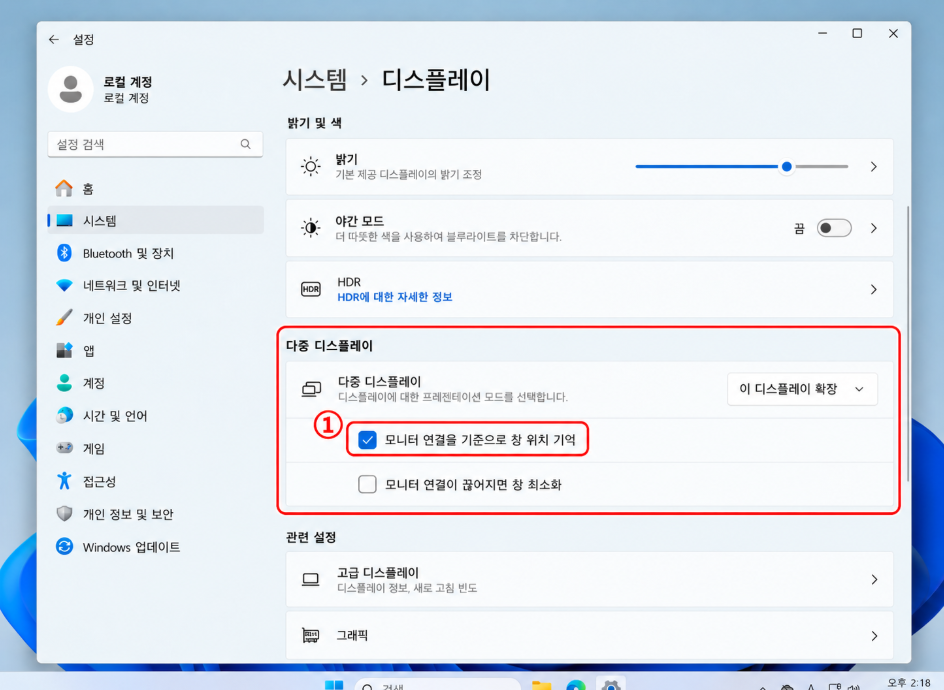Select the 시간 및 언어 globe-clock icon
The width and height of the screenshot is (944, 690).
click(x=64, y=415)
